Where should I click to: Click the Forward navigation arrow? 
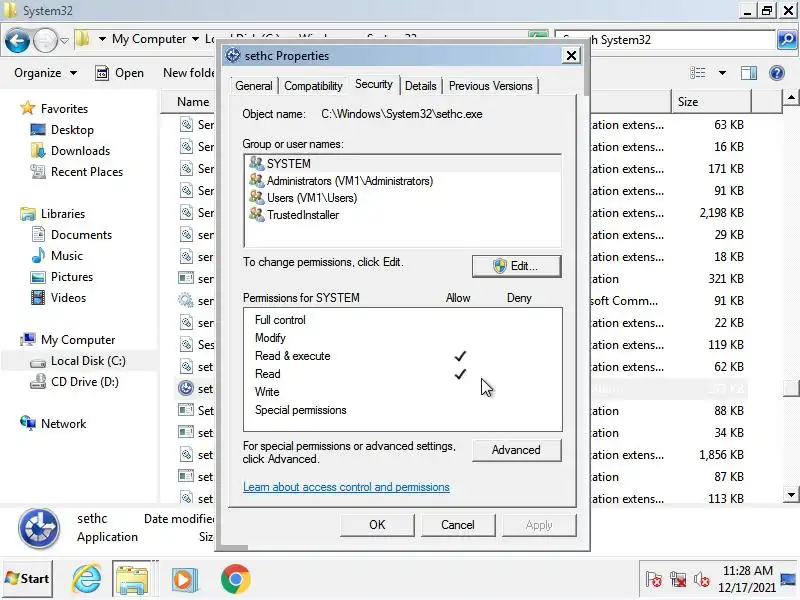pyautogui.click(x=45, y=40)
